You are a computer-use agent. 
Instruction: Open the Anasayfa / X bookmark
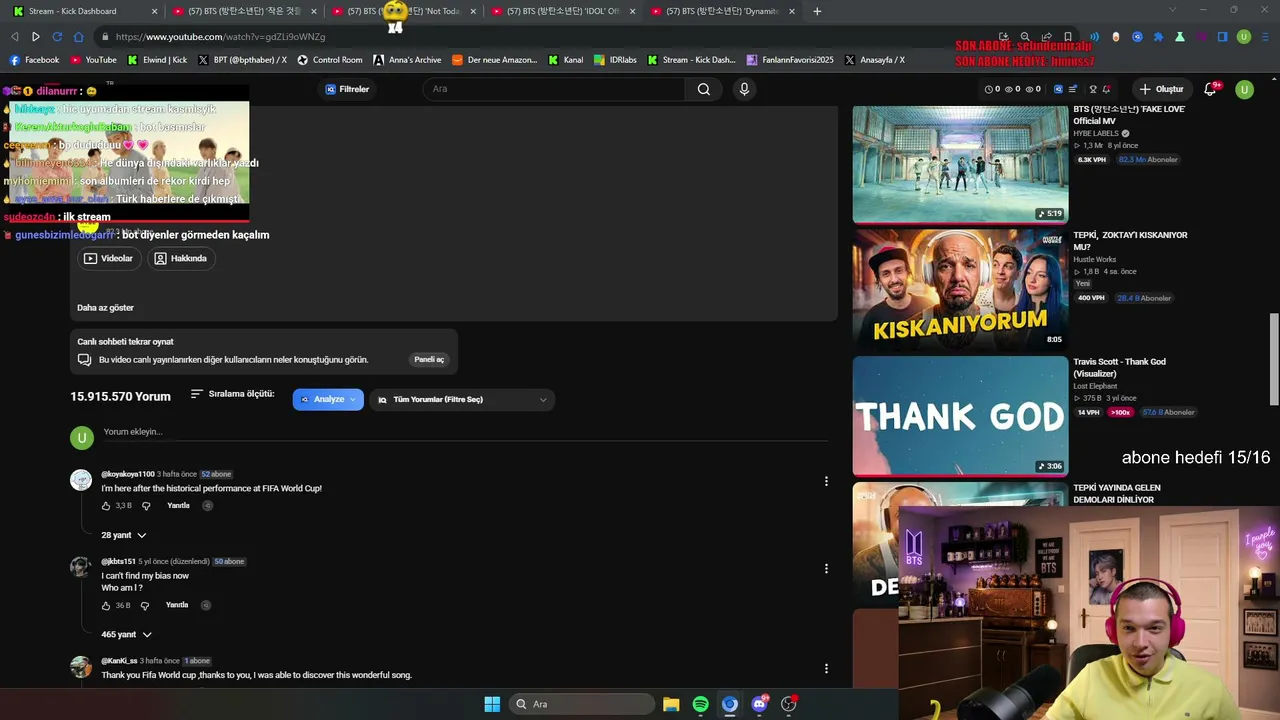tap(875, 60)
